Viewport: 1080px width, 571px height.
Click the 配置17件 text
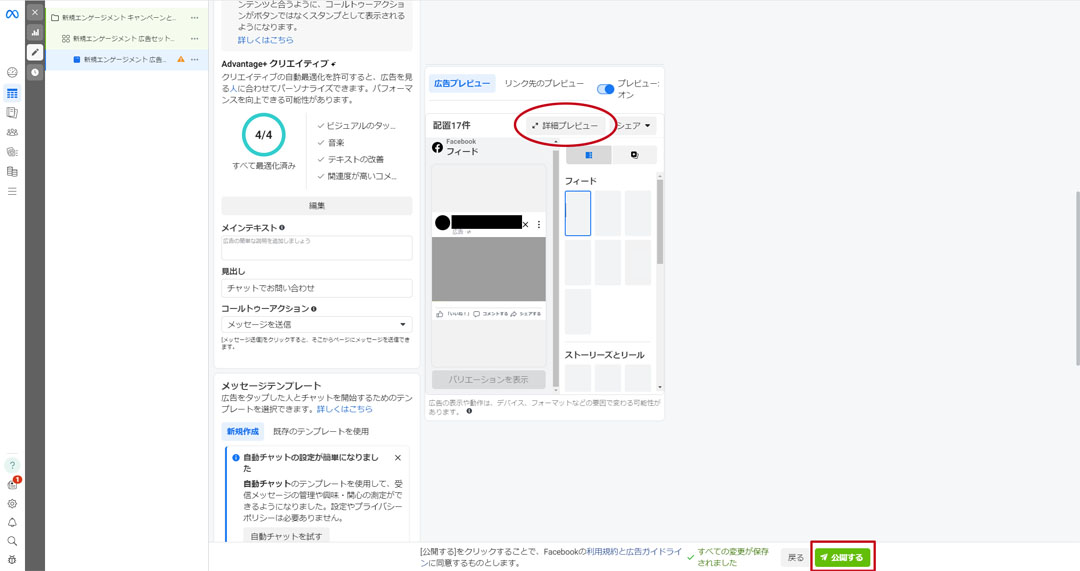pyautogui.click(x=452, y=125)
